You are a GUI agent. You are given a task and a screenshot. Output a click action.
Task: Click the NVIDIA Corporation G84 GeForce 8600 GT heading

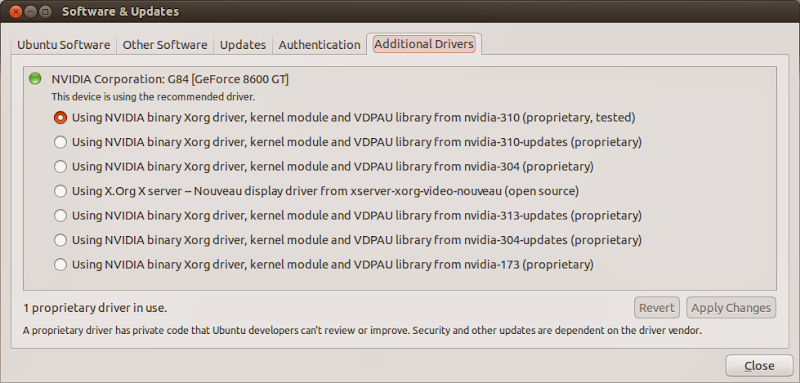170,80
